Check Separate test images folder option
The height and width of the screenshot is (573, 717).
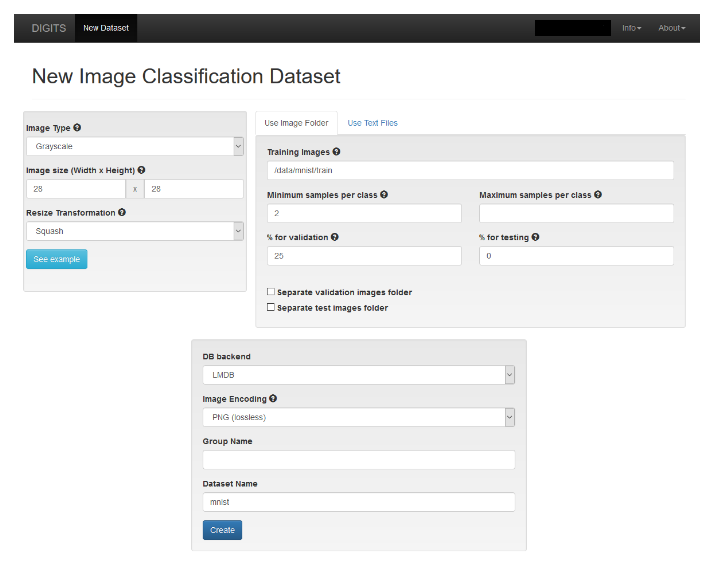pos(271,308)
